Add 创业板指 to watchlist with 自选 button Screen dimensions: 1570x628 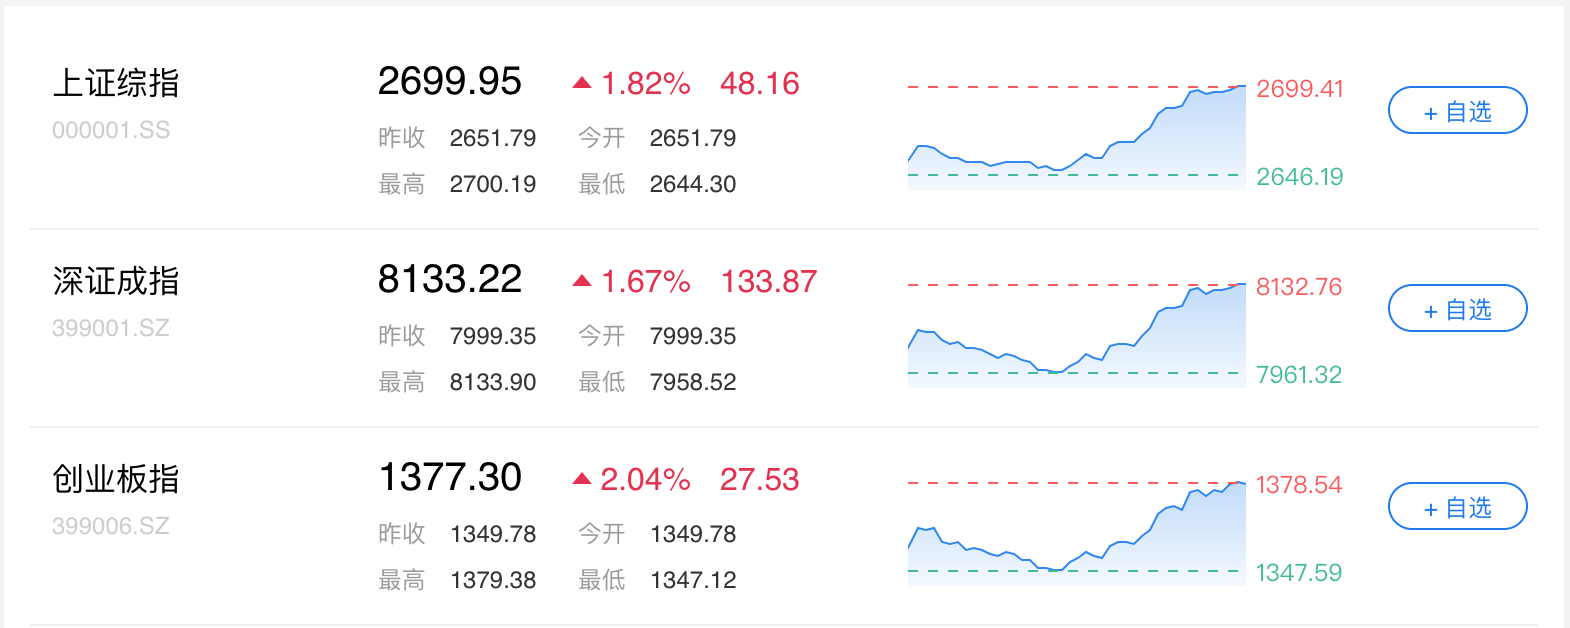tap(1457, 507)
